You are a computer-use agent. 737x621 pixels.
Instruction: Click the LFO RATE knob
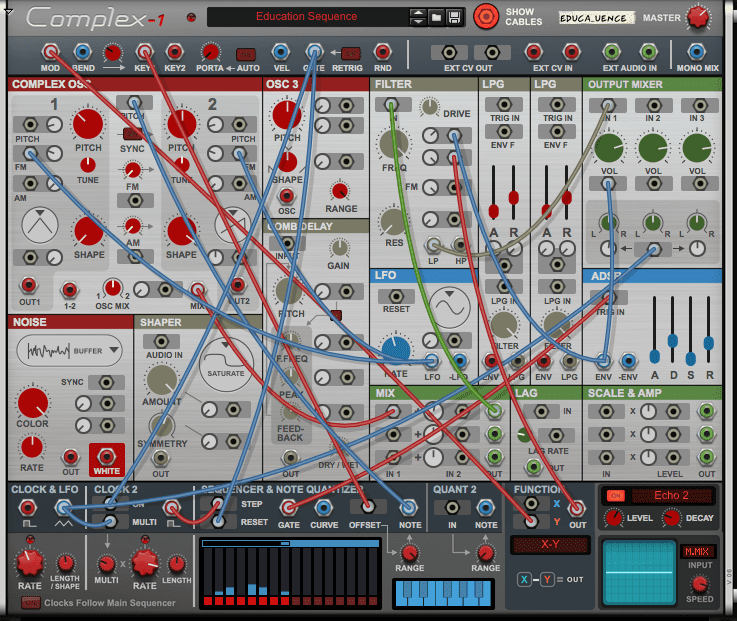pyautogui.click(x=396, y=349)
